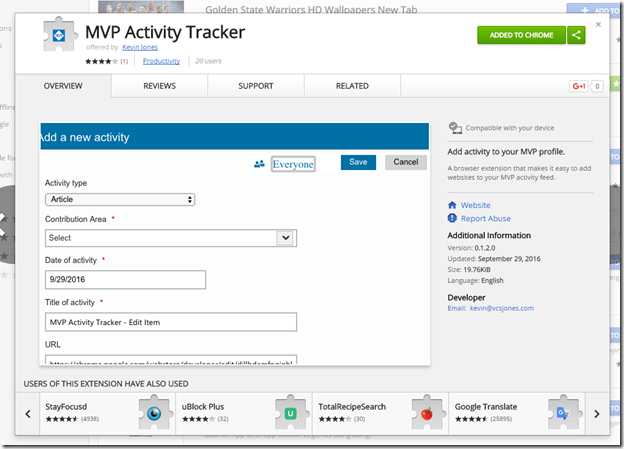Click the Title of activity field

[x=171, y=322]
